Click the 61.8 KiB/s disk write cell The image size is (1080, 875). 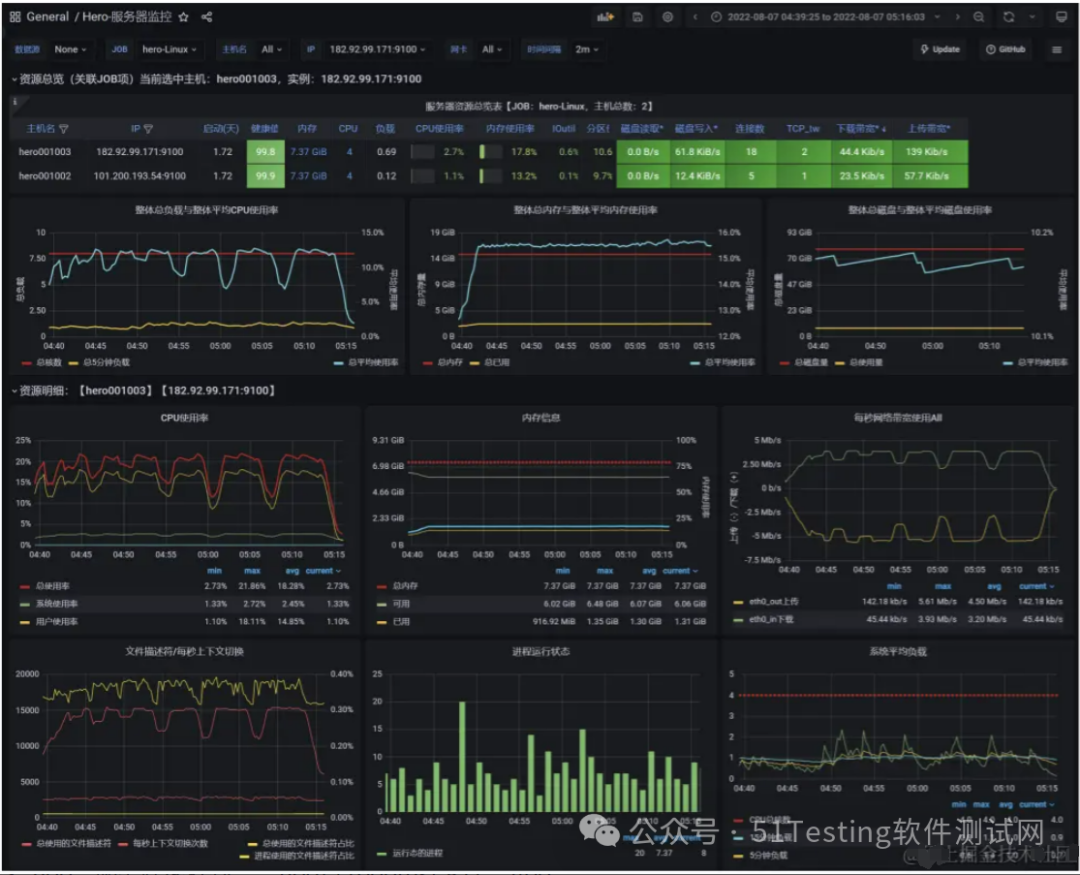(697, 152)
